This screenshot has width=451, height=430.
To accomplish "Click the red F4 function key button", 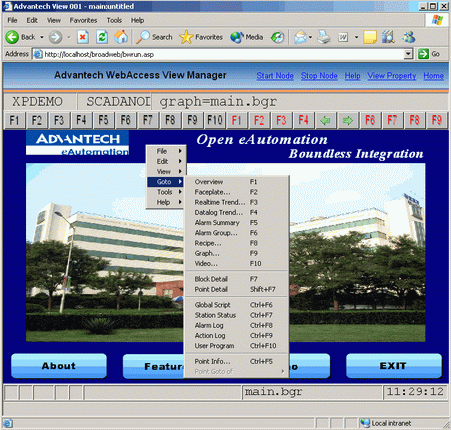I will pos(303,120).
